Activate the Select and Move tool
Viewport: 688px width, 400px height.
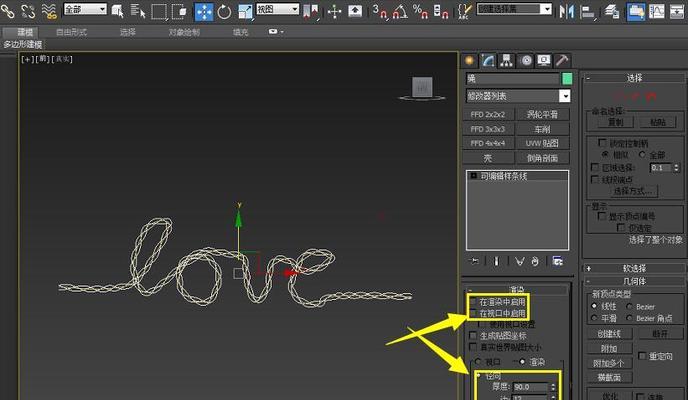pos(204,11)
